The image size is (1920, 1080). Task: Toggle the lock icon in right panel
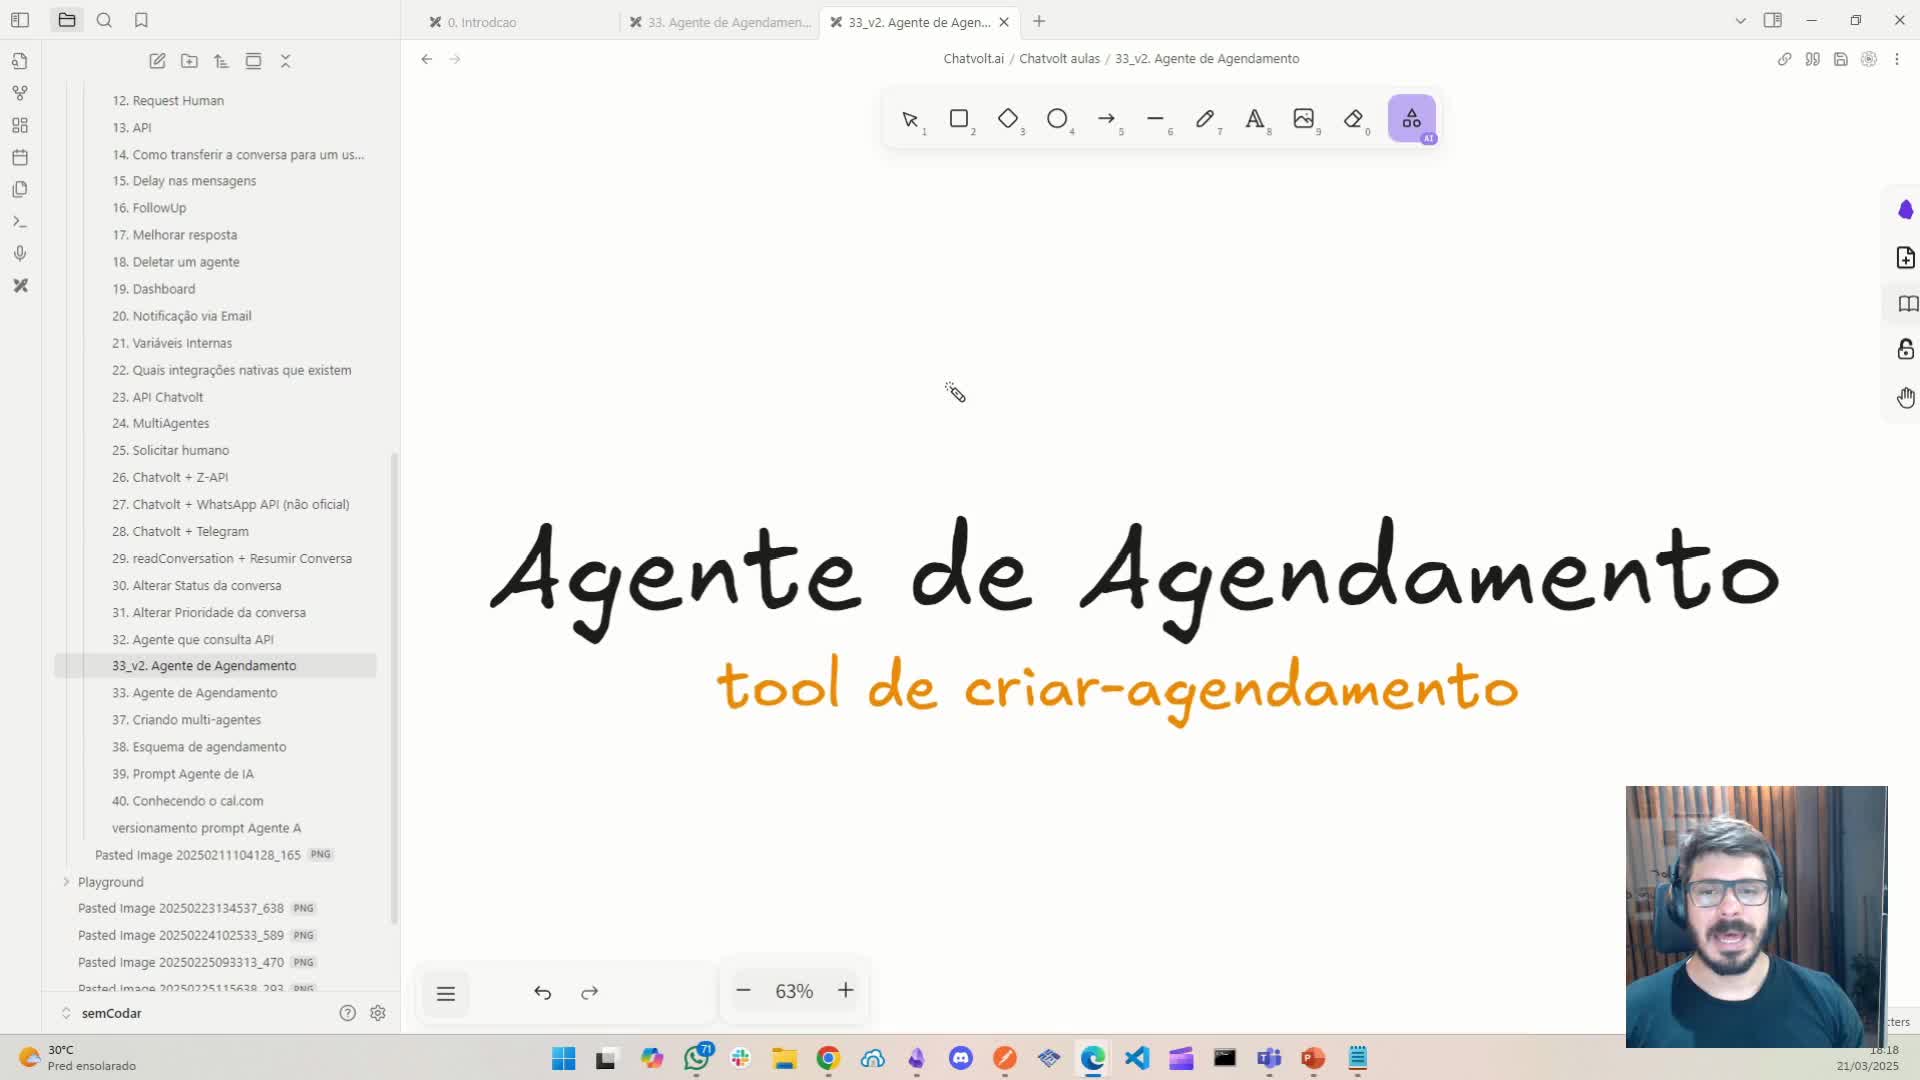[x=1906, y=350]
